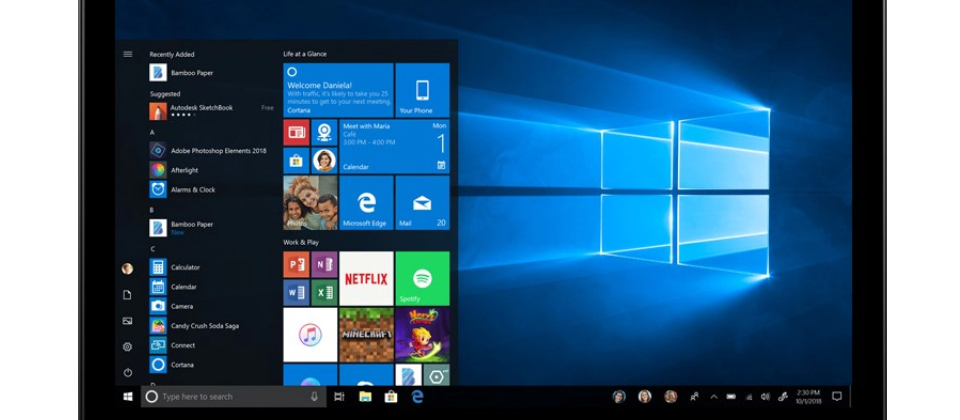The image size is (960, 420).
Task: Open the network icon in the tray
Action: 748,397
